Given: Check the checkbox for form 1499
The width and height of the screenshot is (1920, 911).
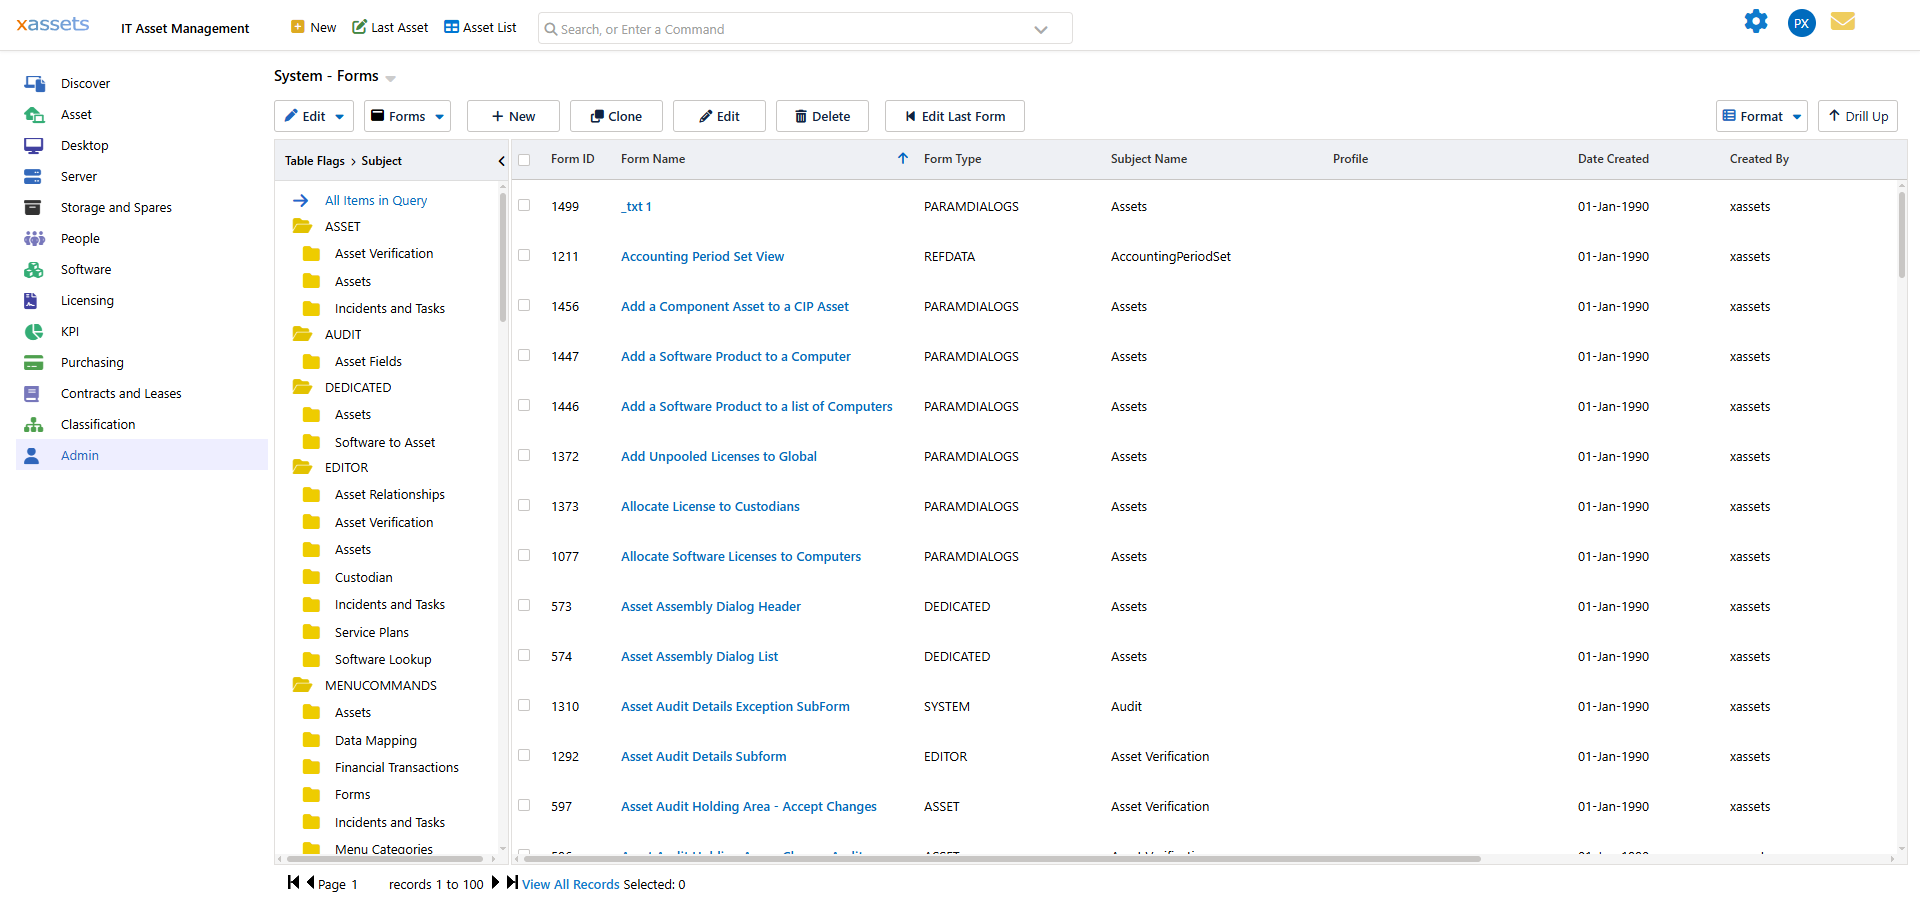Looking at the screenshot, I should 524,205.
